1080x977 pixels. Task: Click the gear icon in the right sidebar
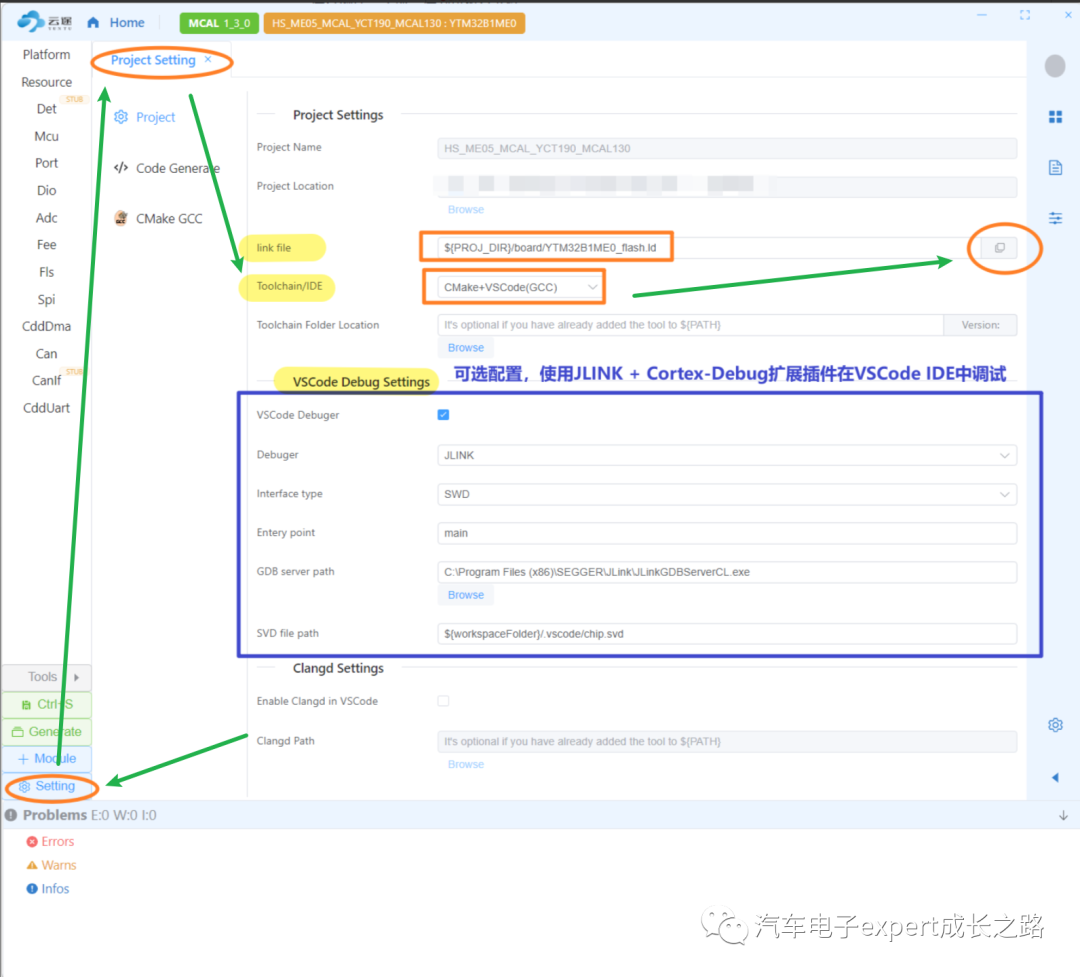click(x=1055, y=725)
